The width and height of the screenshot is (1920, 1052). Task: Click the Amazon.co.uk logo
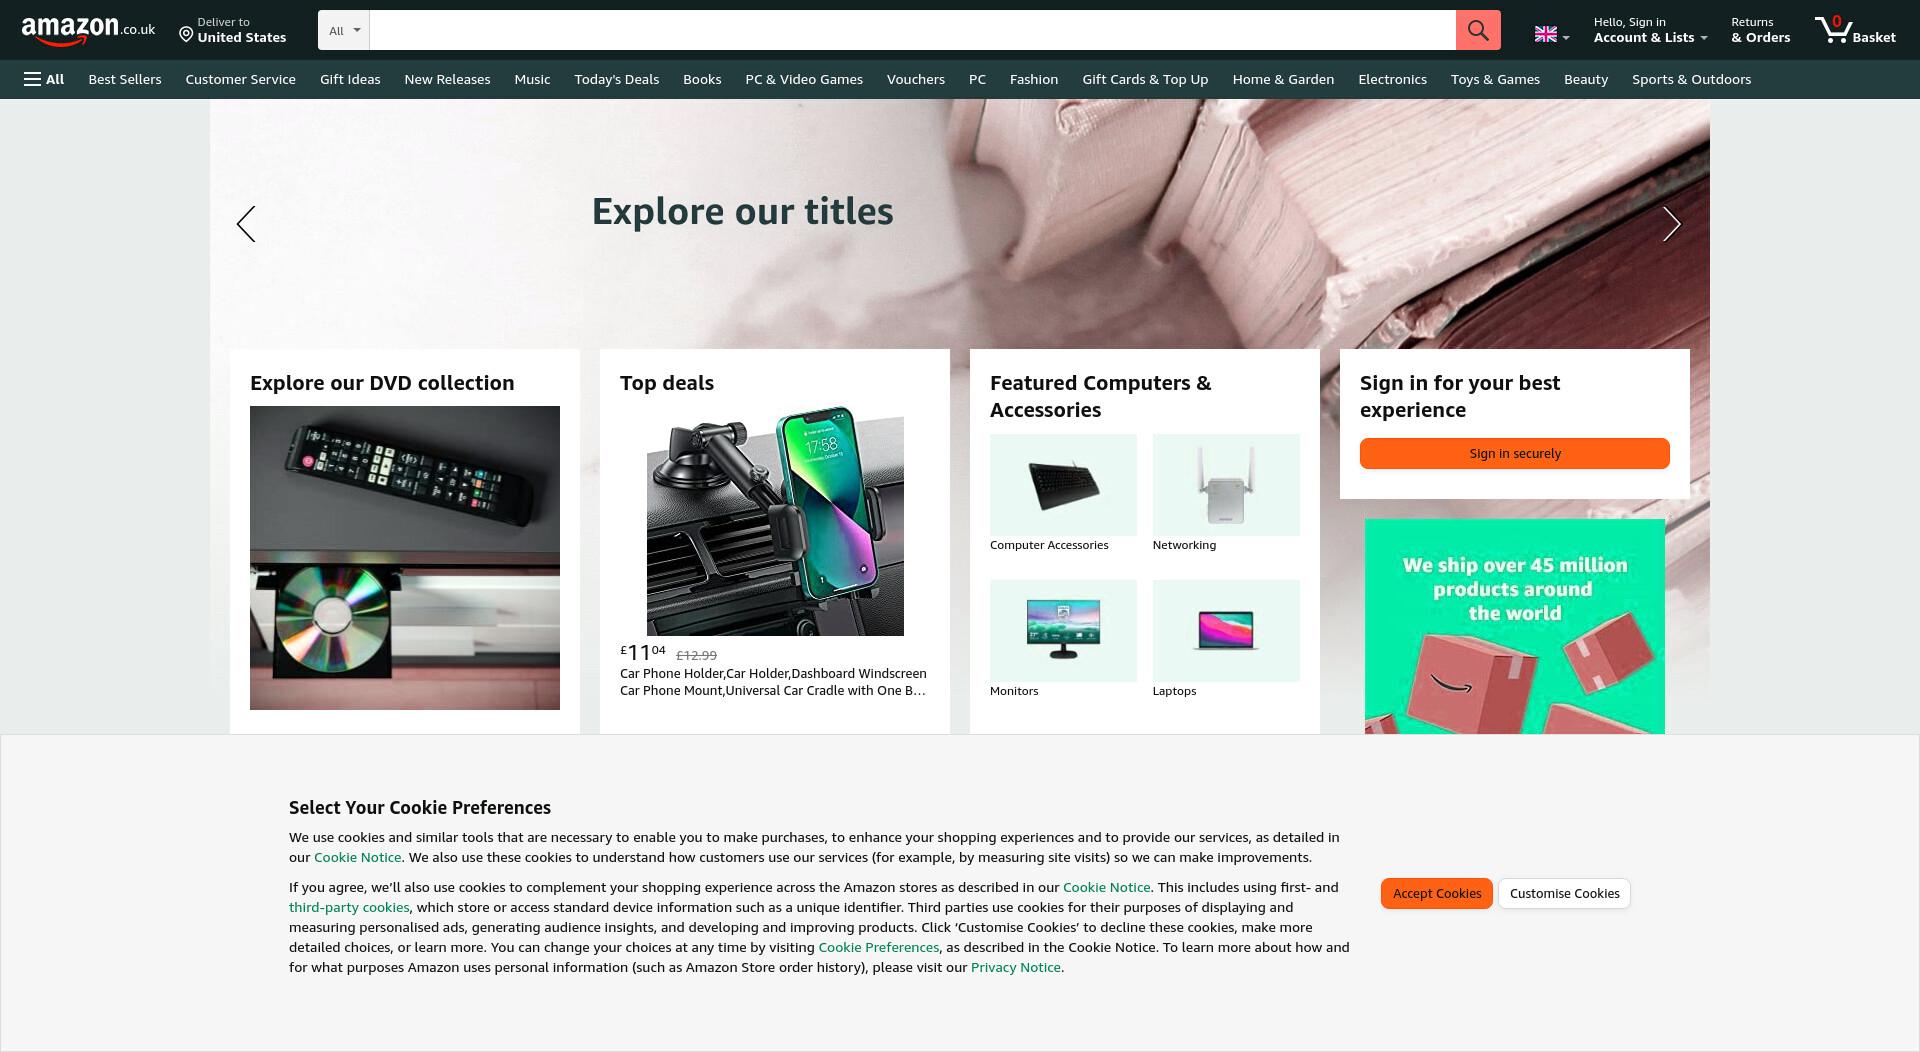(88, 30)
